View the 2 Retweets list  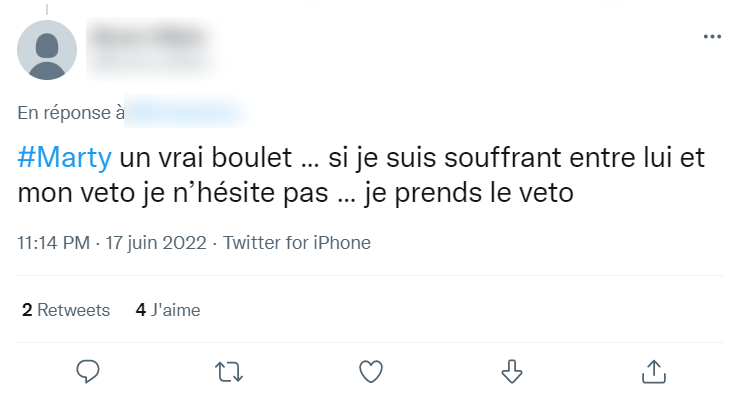tap(66, 310)
